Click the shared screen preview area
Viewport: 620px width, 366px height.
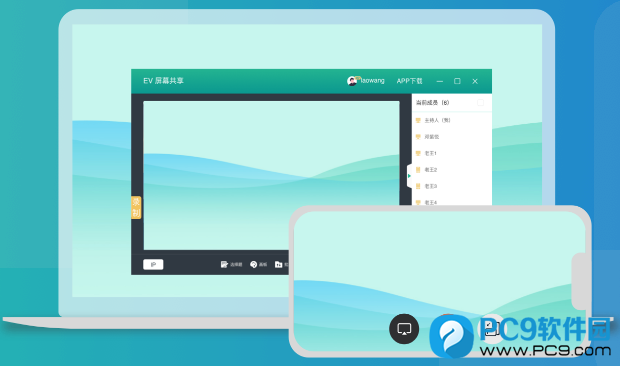coord(271,175)
